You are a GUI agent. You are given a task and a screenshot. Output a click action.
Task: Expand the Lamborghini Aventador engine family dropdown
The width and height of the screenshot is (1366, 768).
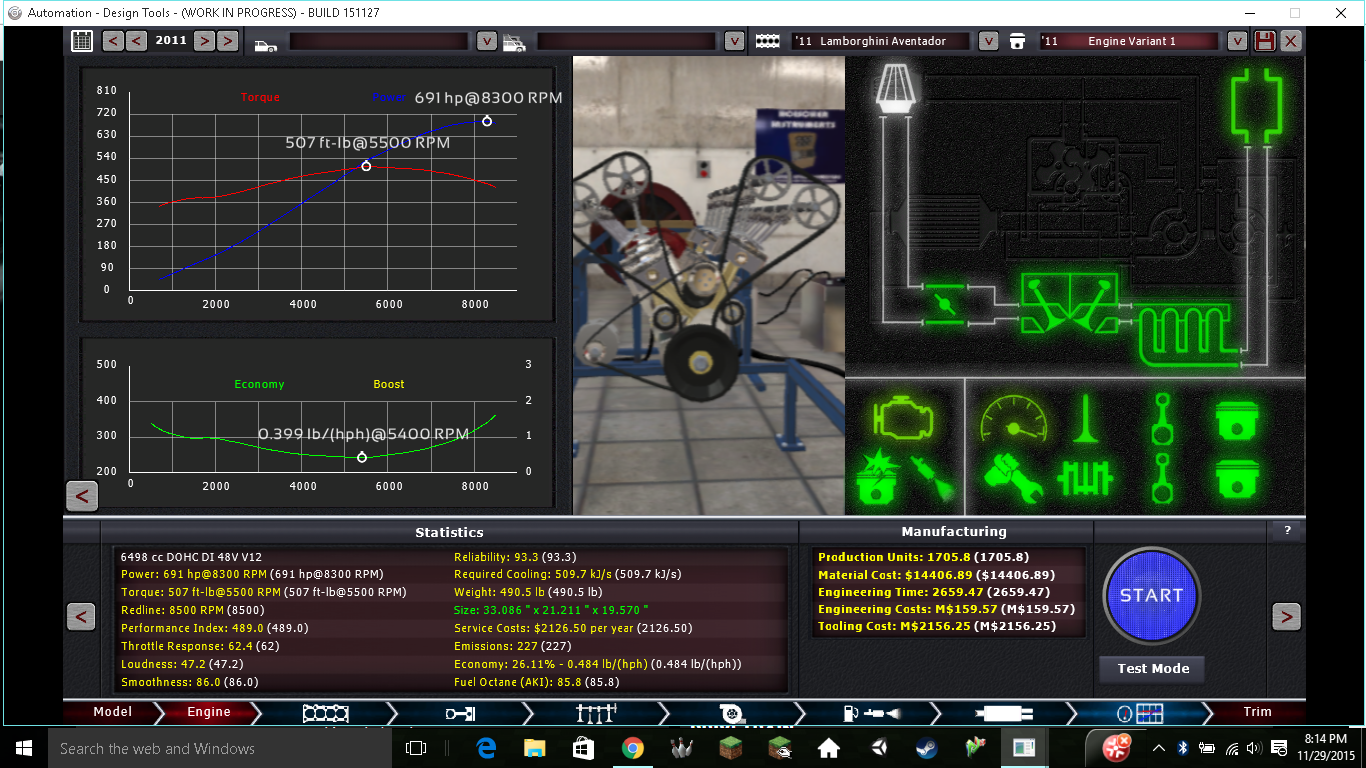point(988,41)
